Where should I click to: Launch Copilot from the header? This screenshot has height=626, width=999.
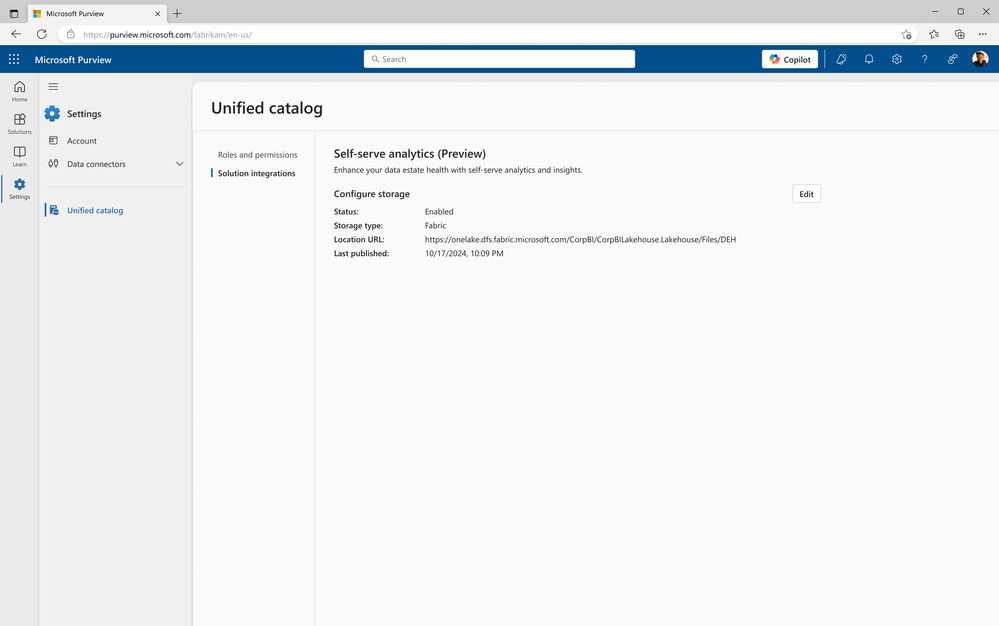point(790,59)
